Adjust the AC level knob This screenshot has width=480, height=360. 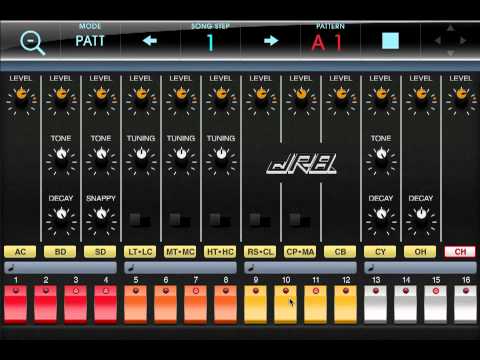(x=21, y=99)
